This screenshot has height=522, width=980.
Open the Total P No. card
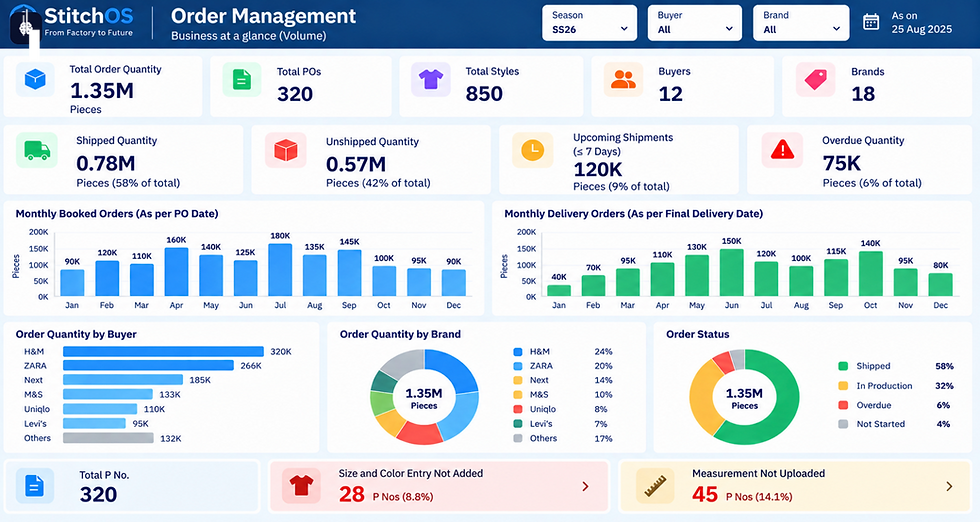click(131, 486)
